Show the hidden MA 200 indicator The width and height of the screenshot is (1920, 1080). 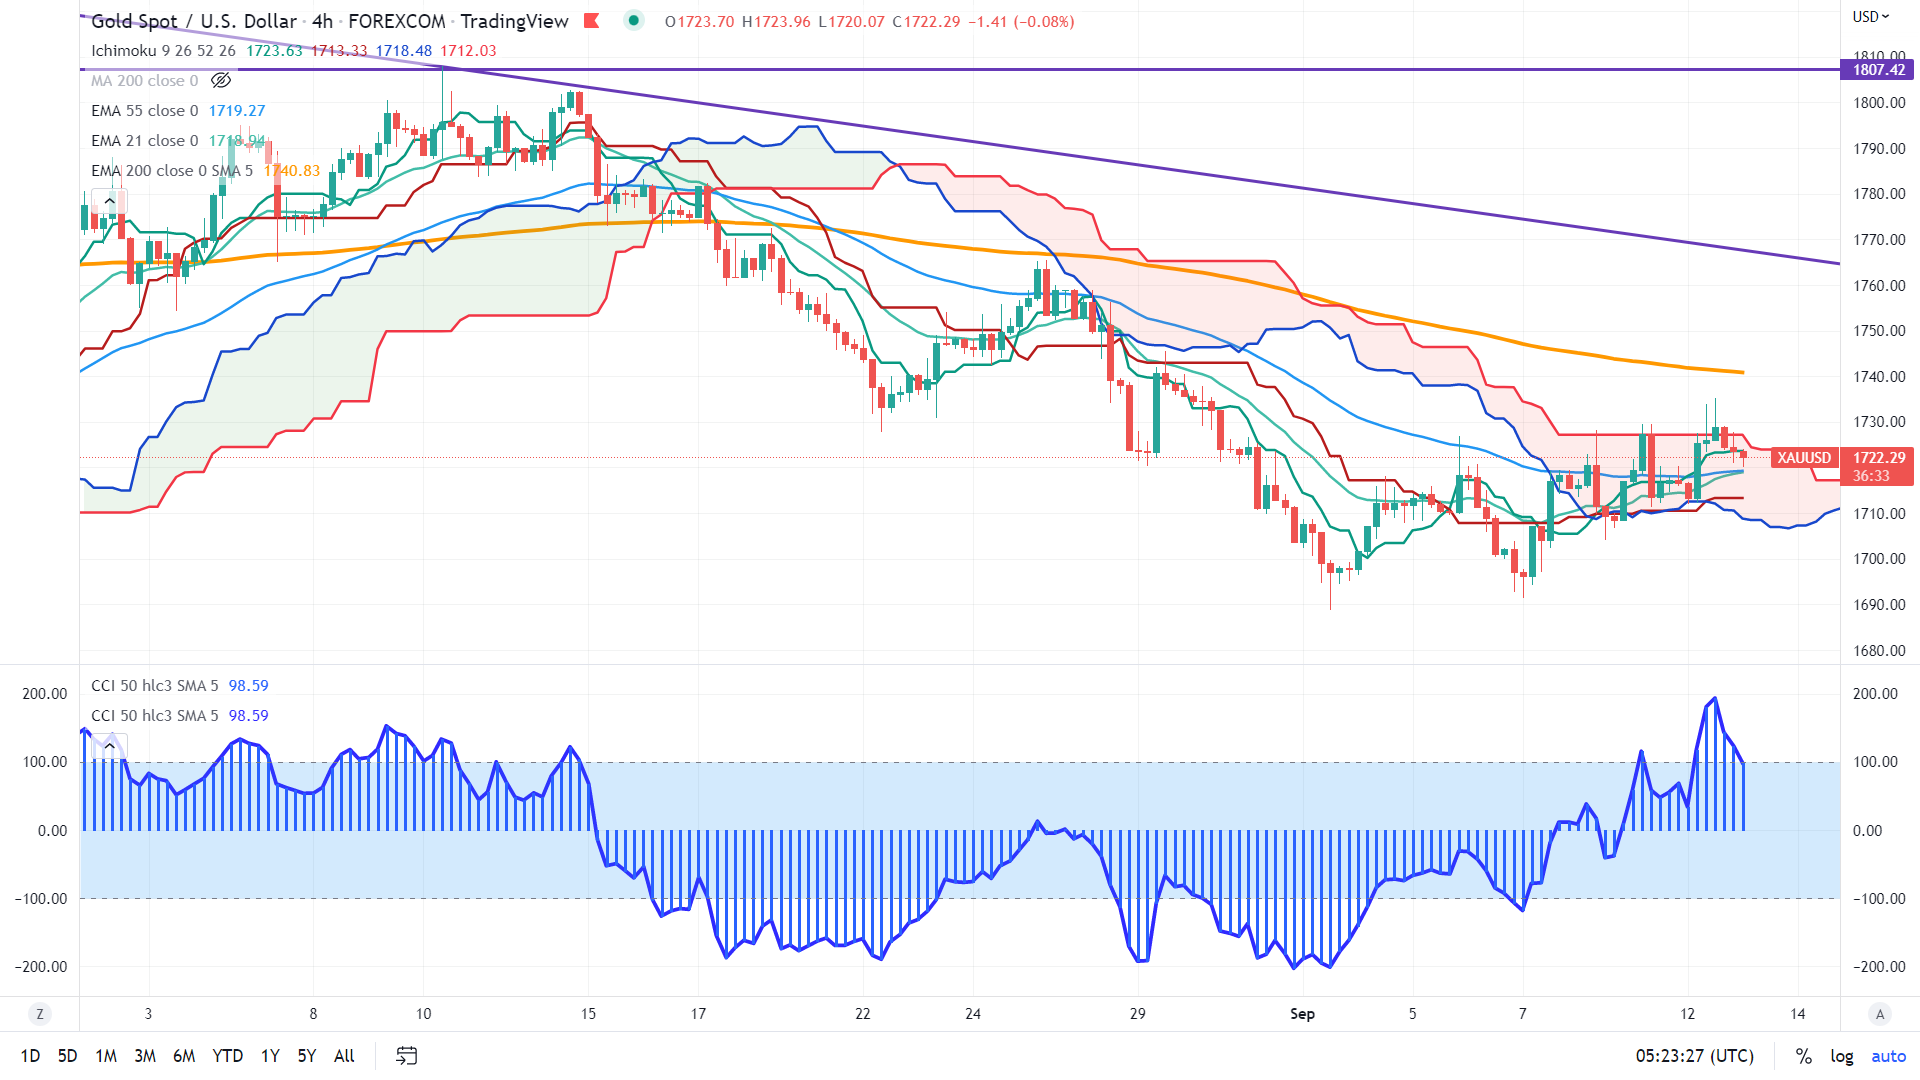[221, 80]
